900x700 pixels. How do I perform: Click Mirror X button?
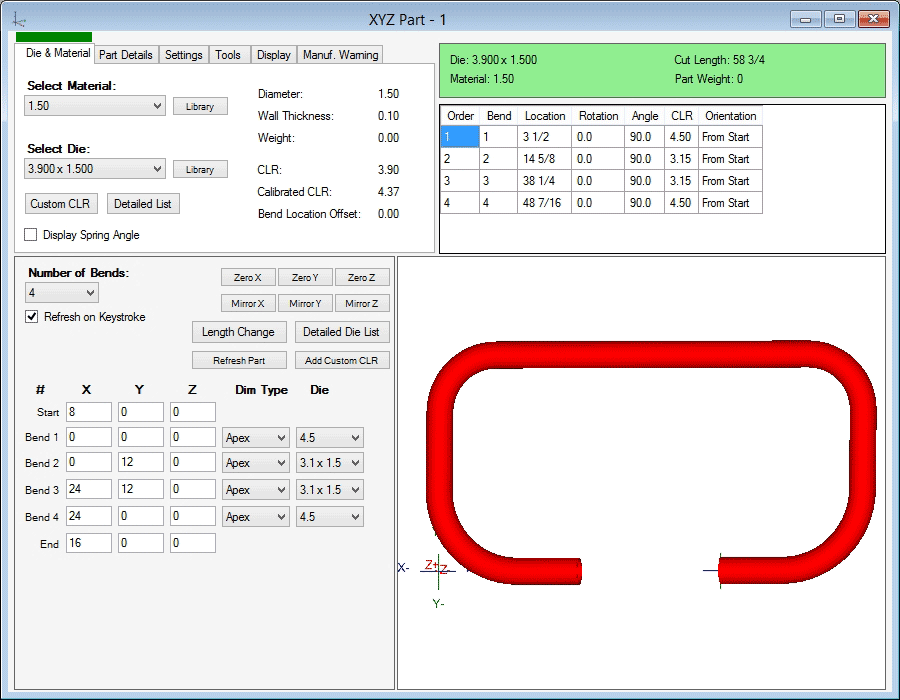coord(248,304)
